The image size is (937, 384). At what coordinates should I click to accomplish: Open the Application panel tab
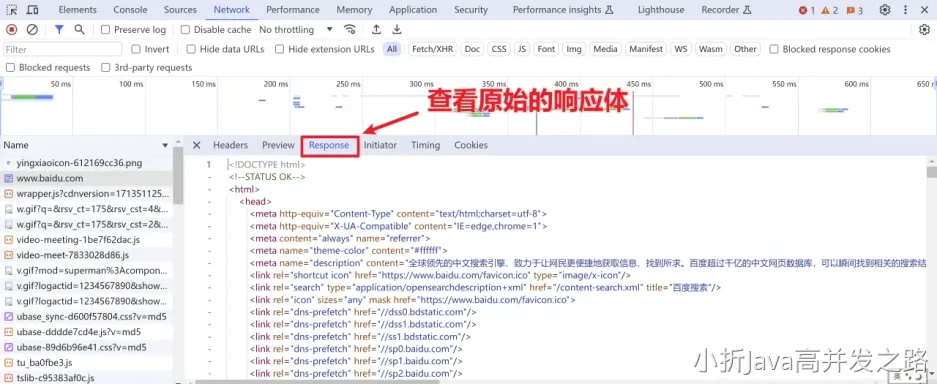pyautogui.click(x=413, y=10)
